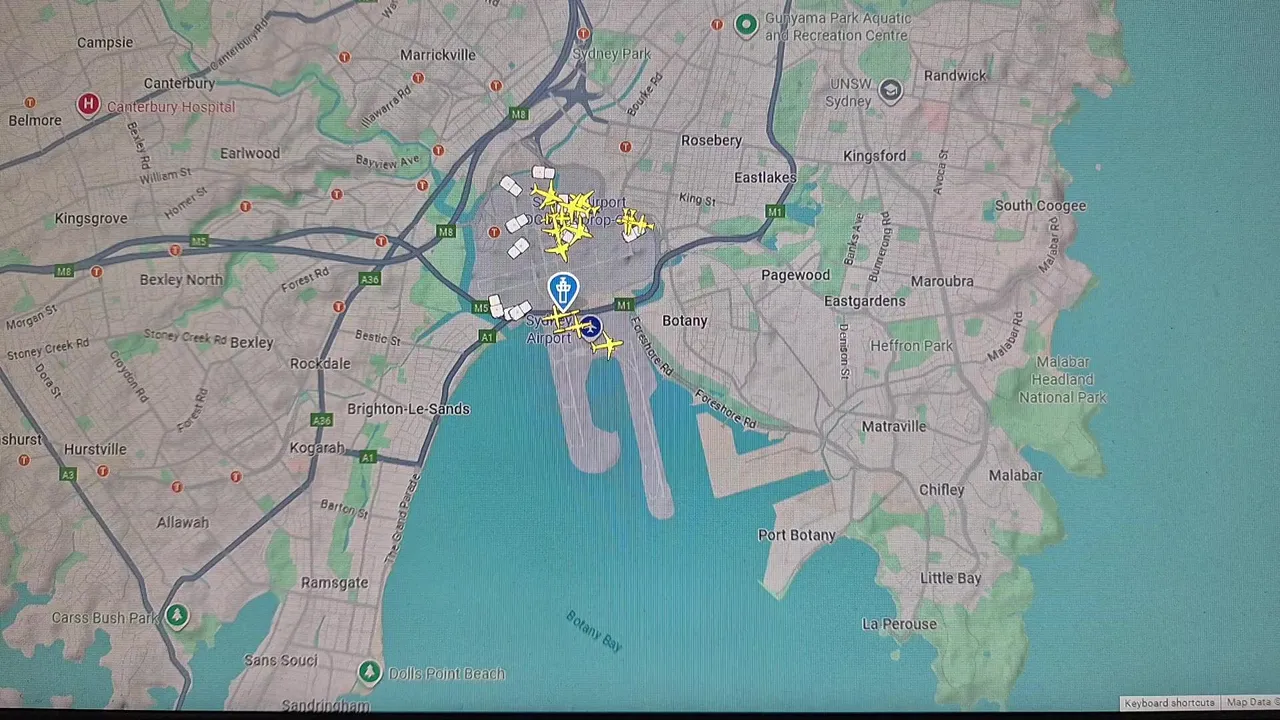Click the control tower map pin
Viewport: 1280px width, 720px height.
(564, 291)
